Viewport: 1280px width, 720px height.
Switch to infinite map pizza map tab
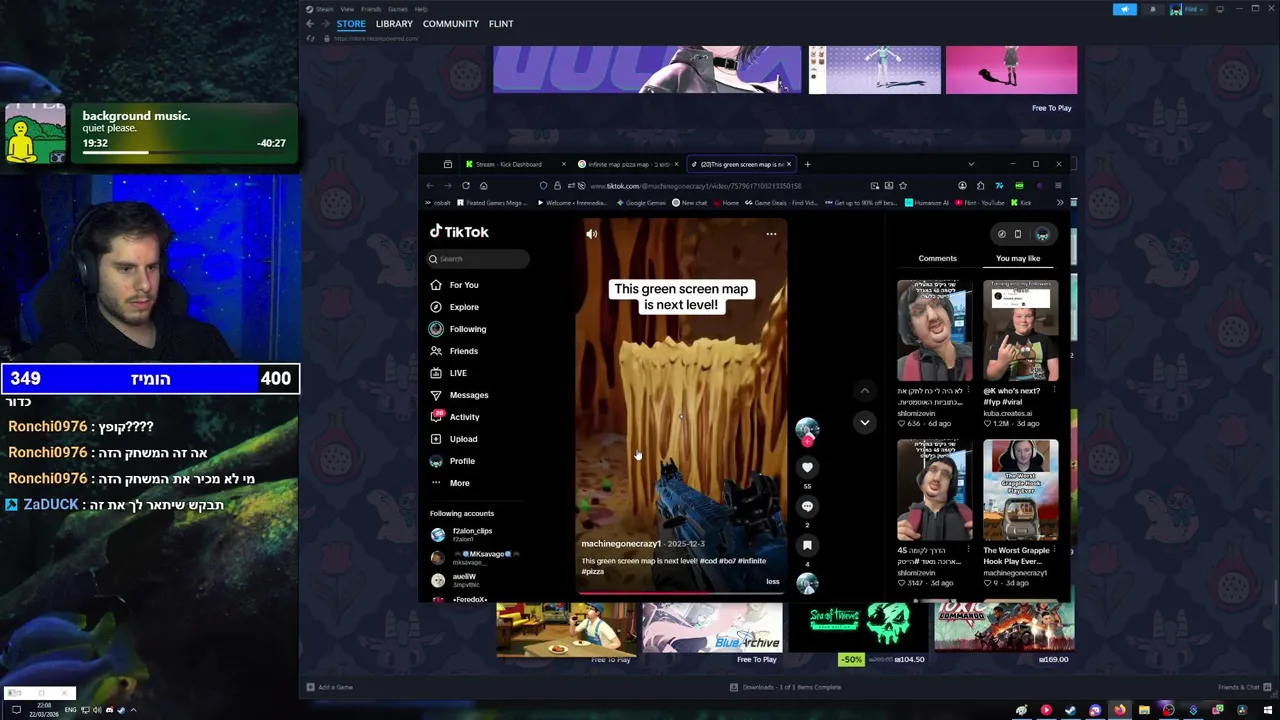627,164
